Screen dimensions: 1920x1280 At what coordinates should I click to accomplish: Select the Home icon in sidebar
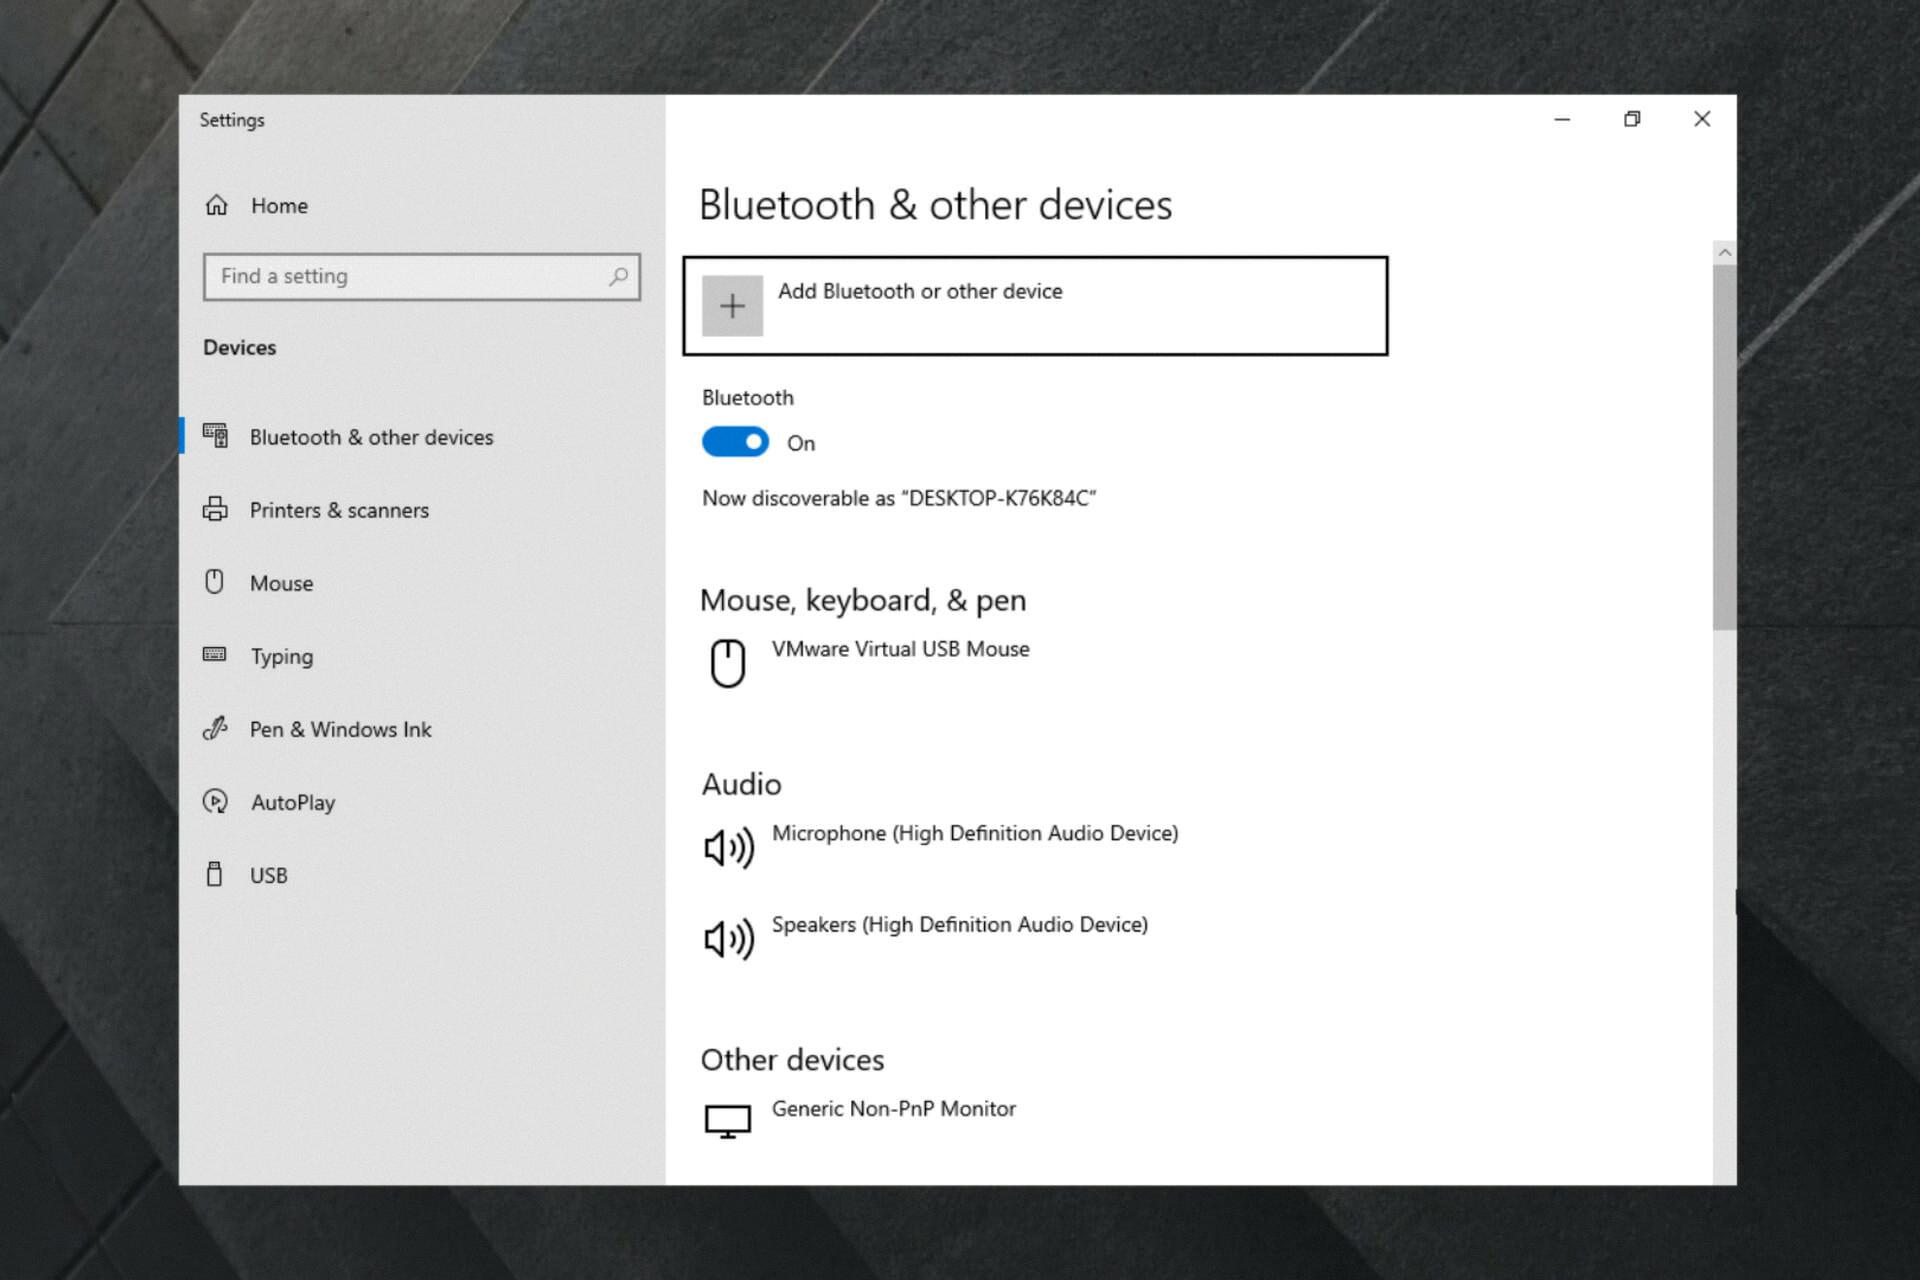(x=216, y=205)
